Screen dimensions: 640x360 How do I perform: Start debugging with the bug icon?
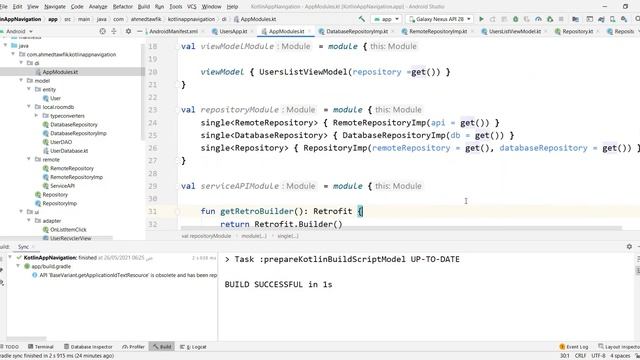point(516,19)
